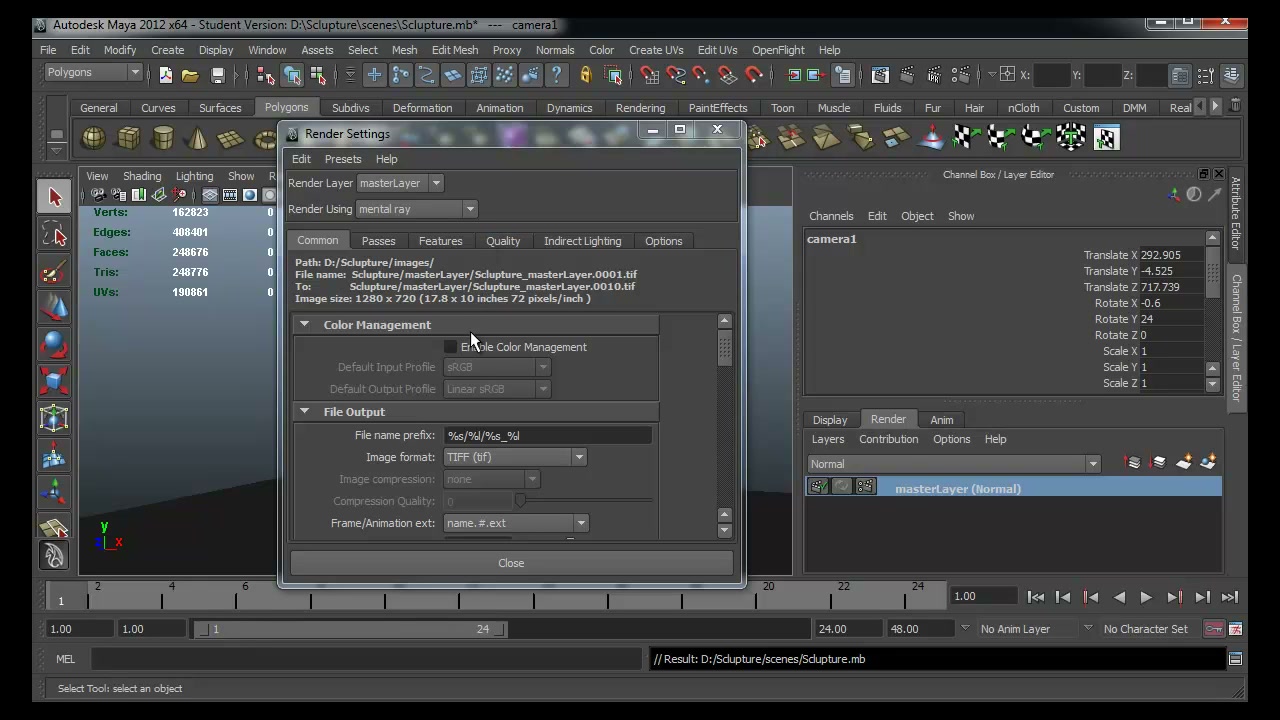Select the masterLayer (Normal) row
The image size is (1280, 720).
click(1014, 488)
